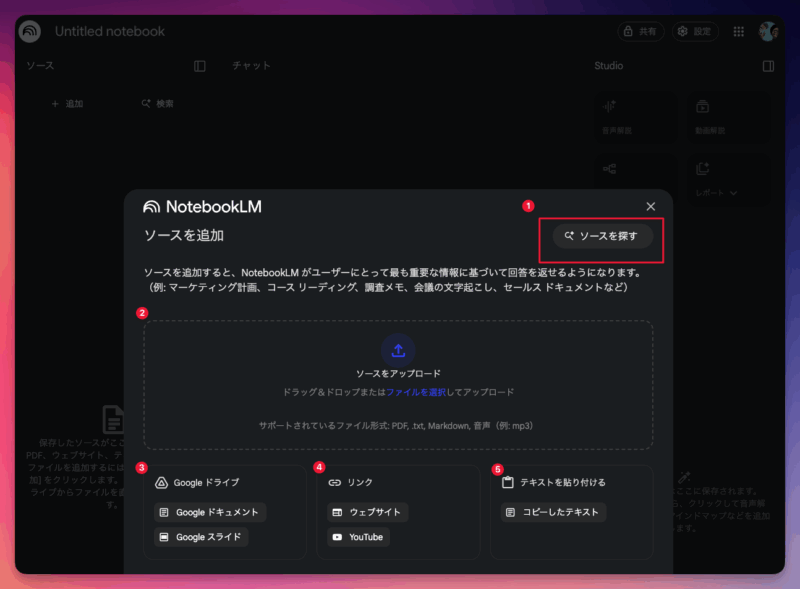This screenshot has width=800, height=589.
Task: Click the ＋ 追加 add source button
Action: click(x=67, y=104)
